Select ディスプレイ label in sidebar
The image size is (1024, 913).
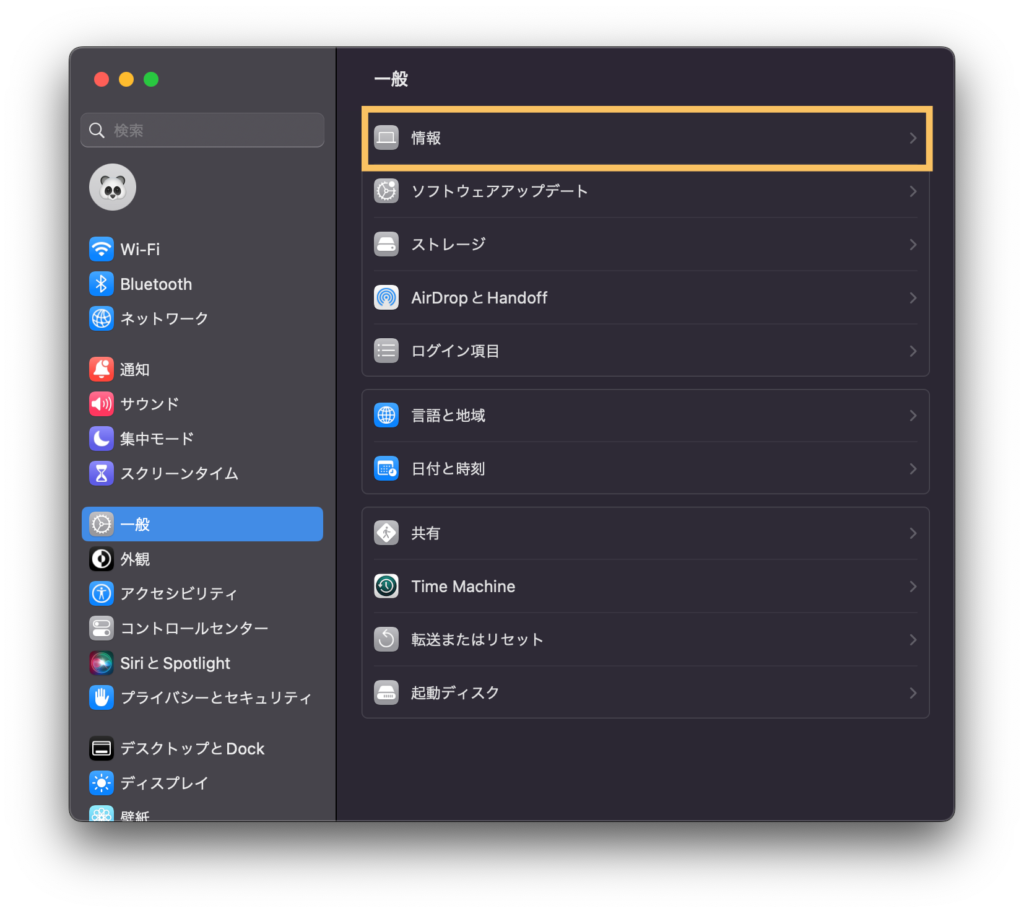[x=164, y=783]
